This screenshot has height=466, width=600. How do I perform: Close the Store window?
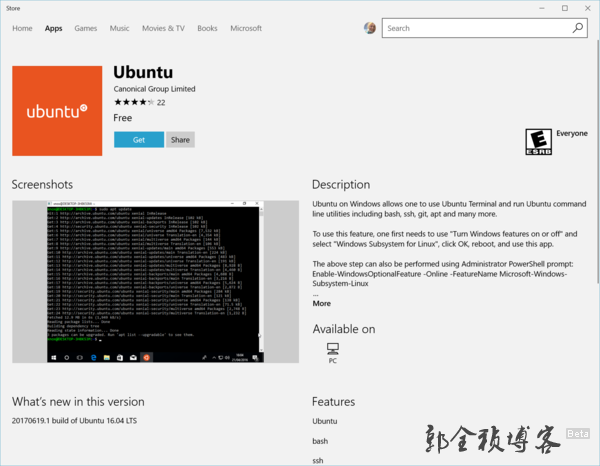(588, 8)
